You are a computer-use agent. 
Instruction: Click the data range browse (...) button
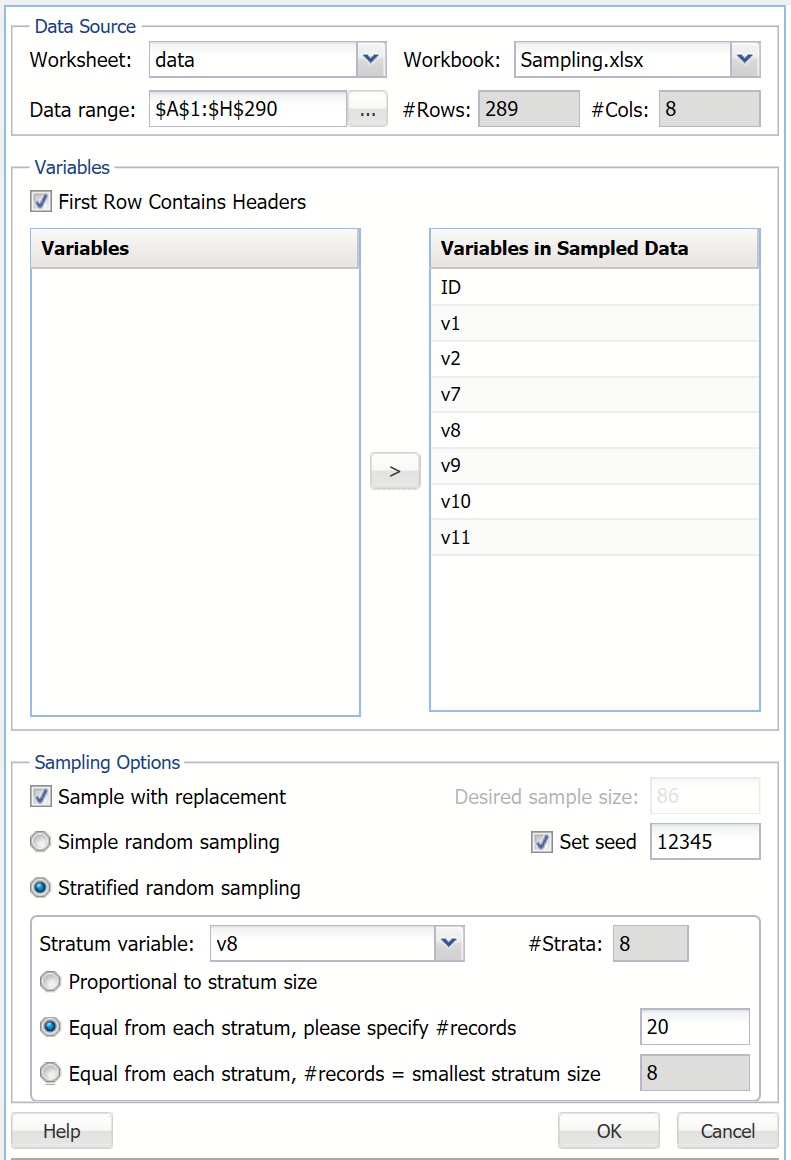[x=367, y=110]
